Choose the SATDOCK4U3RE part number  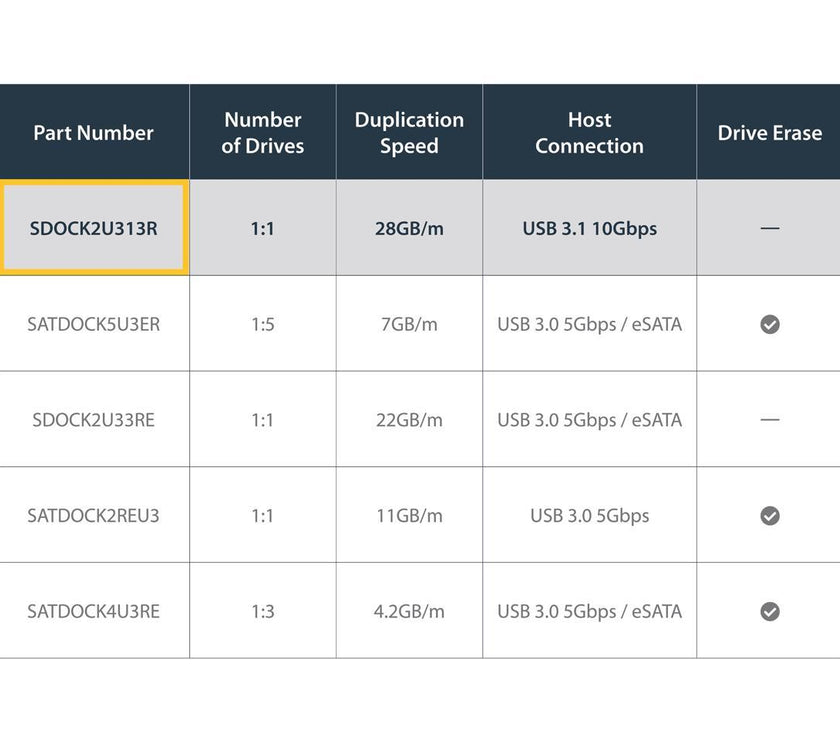click(x=94, y=611)
